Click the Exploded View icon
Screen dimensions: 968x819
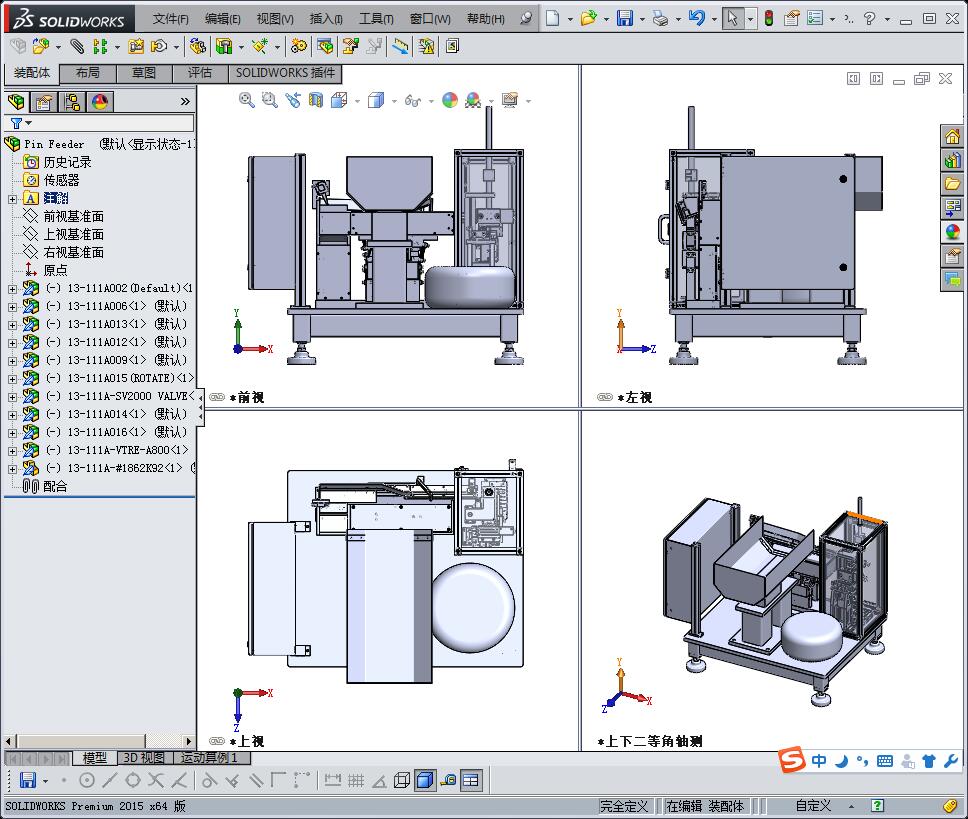point(351,46)
